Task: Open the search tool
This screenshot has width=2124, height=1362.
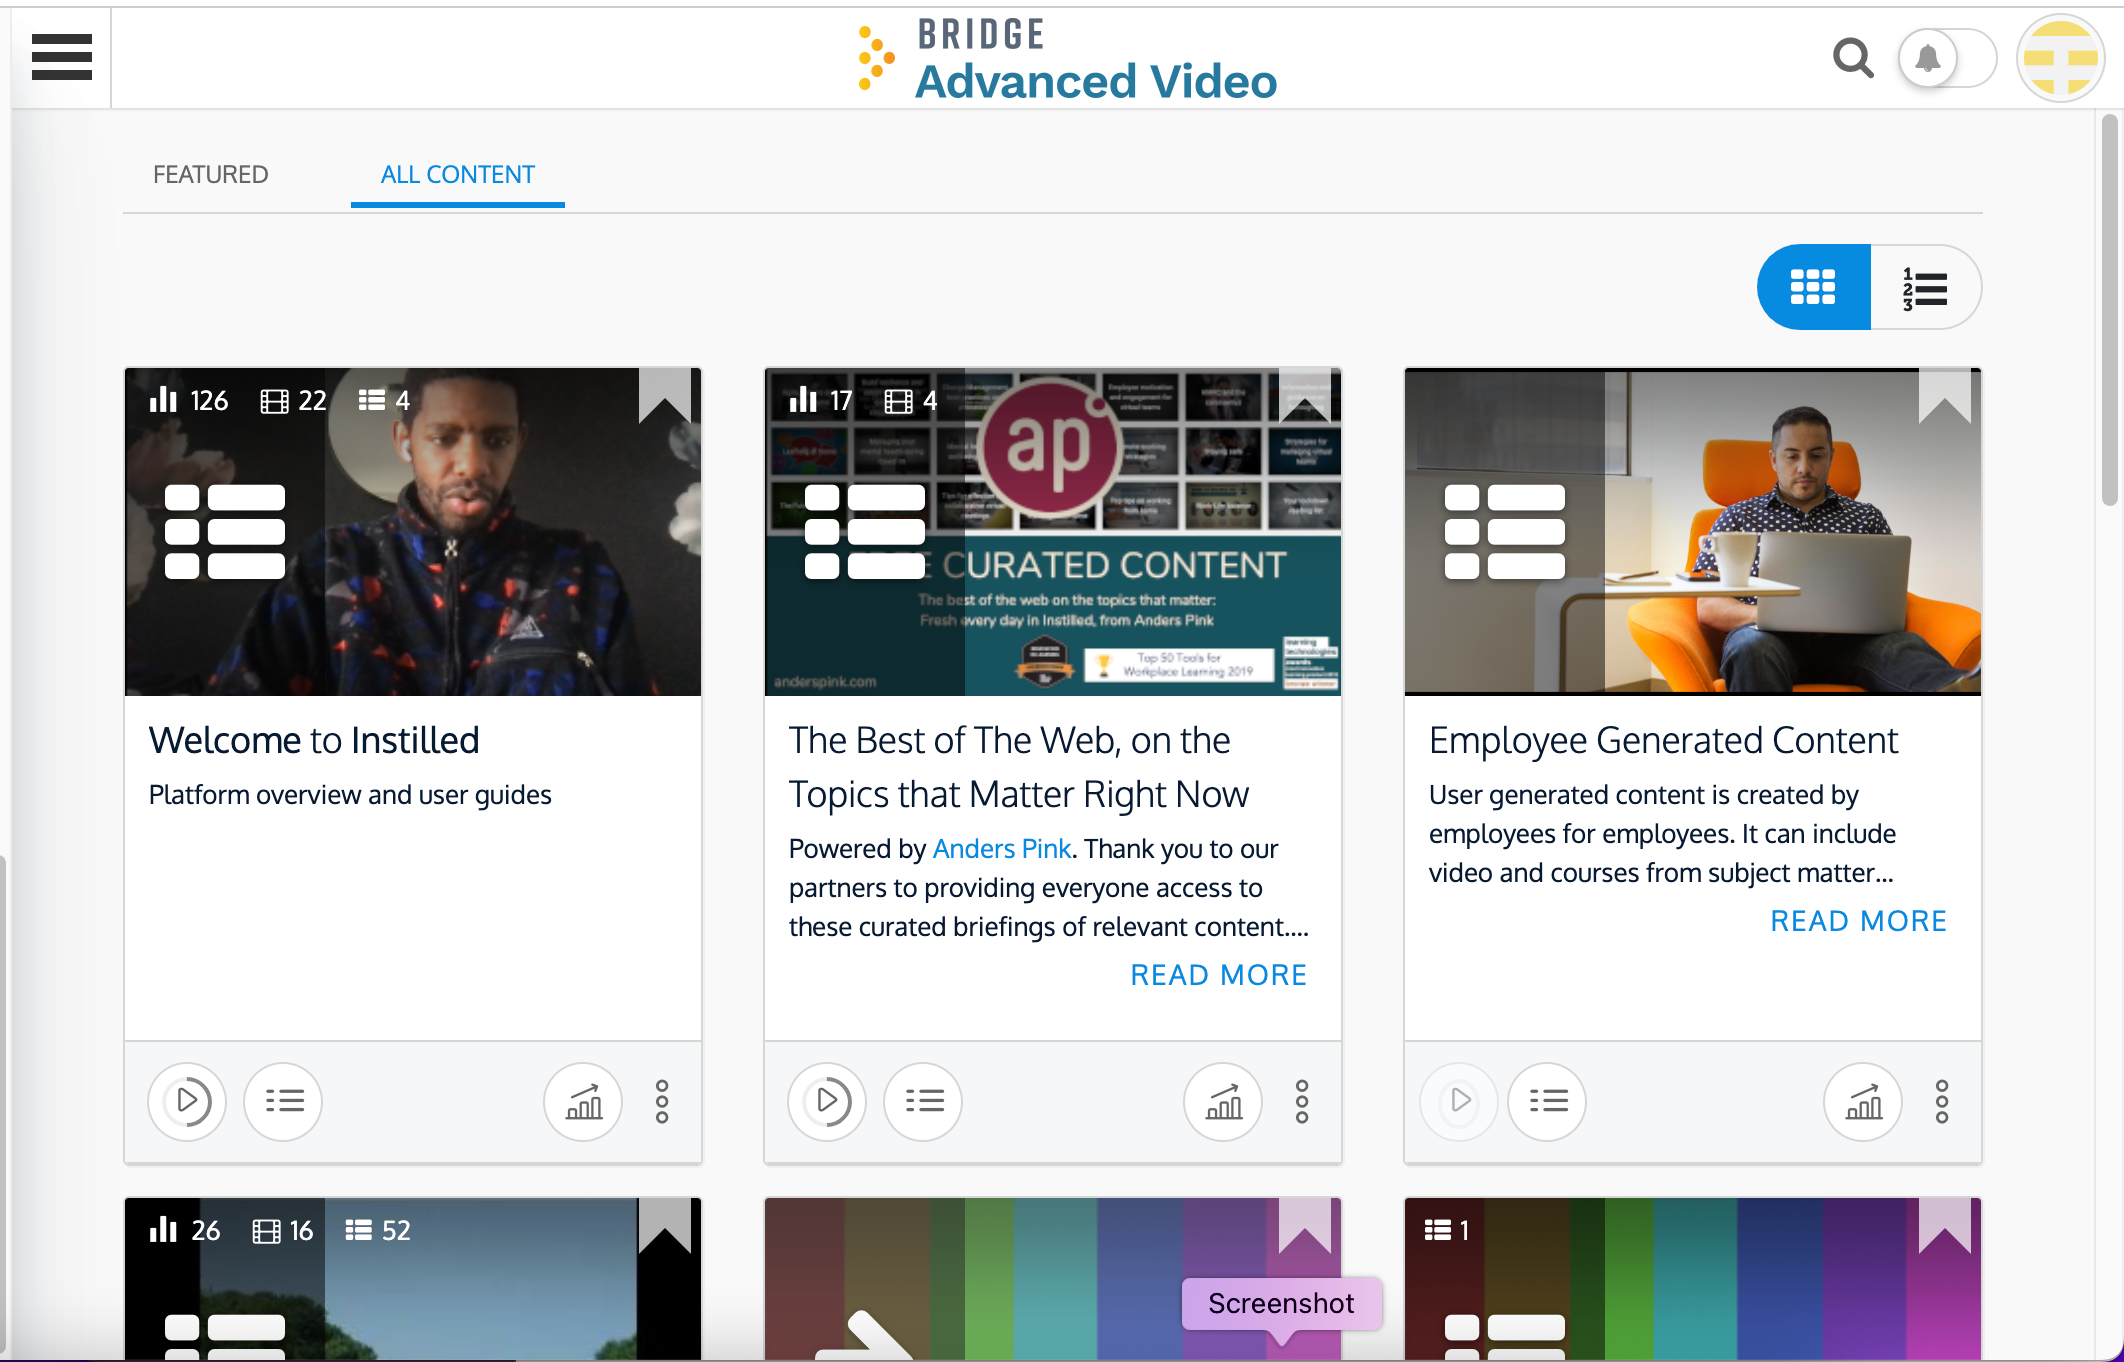Action: 1853,58
